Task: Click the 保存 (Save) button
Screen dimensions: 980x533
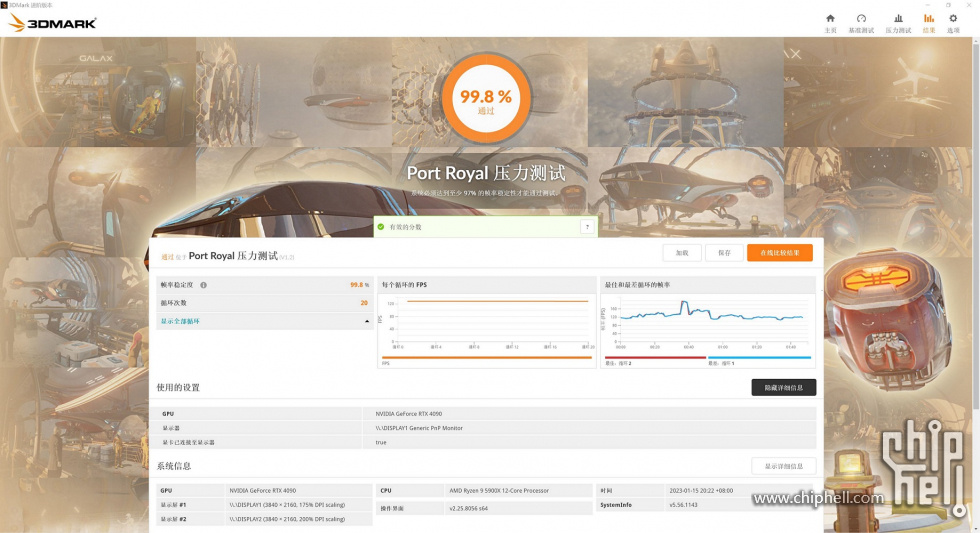Action: [x=724, y=253]
